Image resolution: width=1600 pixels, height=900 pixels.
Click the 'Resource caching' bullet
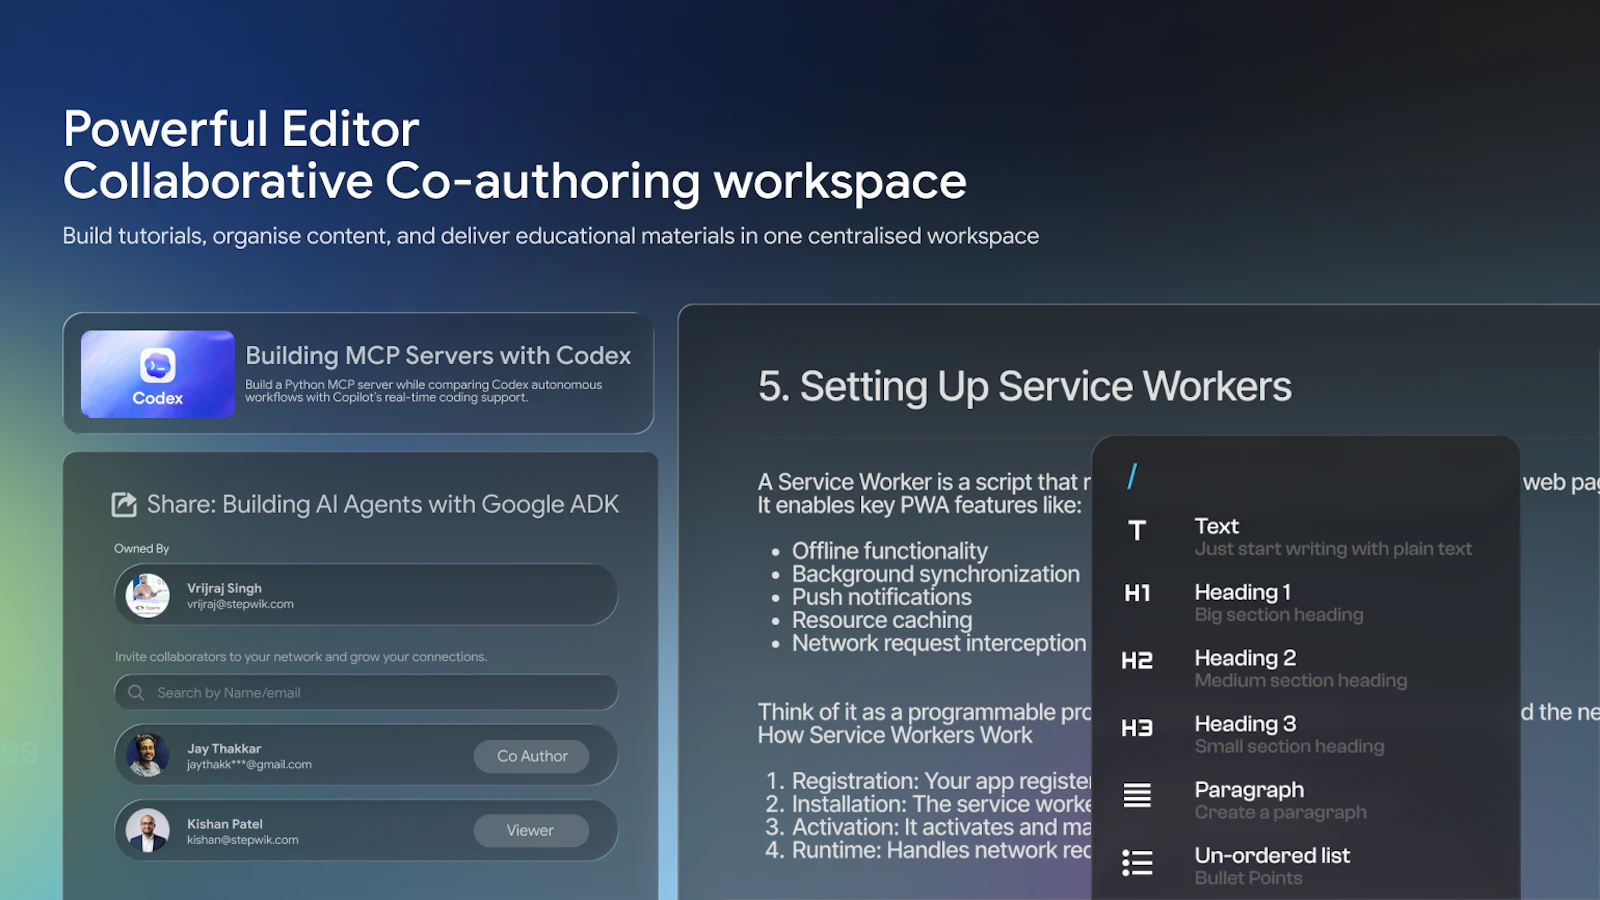882,620
